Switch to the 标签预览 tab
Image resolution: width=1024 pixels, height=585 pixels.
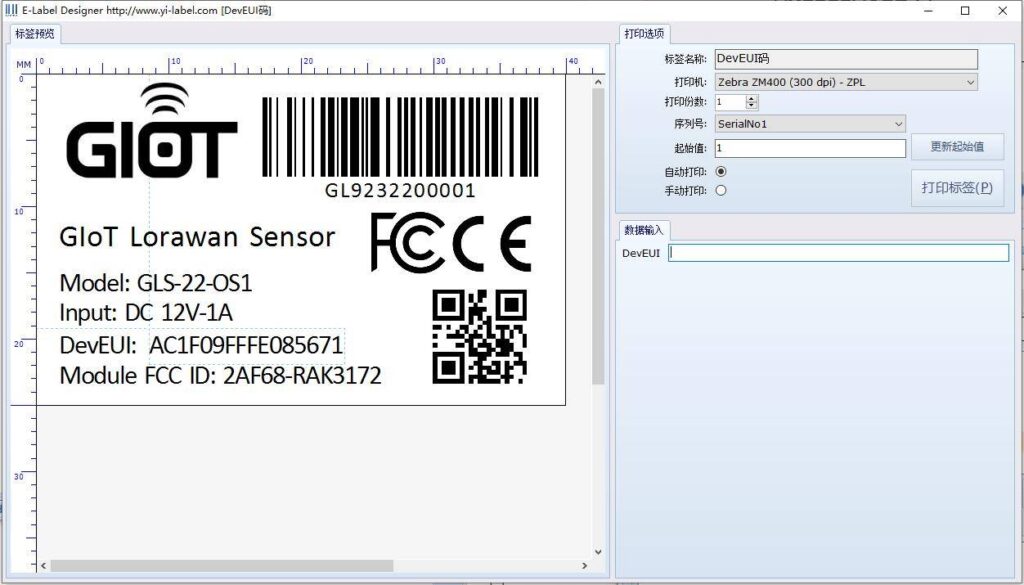35,34
